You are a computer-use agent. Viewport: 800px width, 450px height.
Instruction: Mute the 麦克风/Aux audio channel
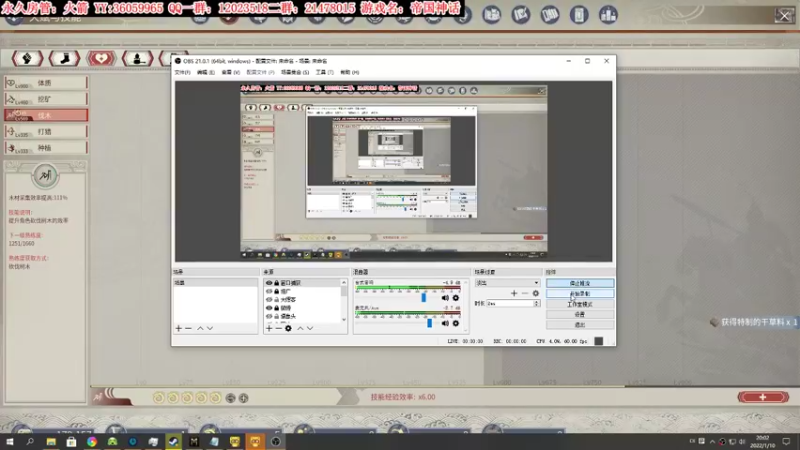pos(445,323)
